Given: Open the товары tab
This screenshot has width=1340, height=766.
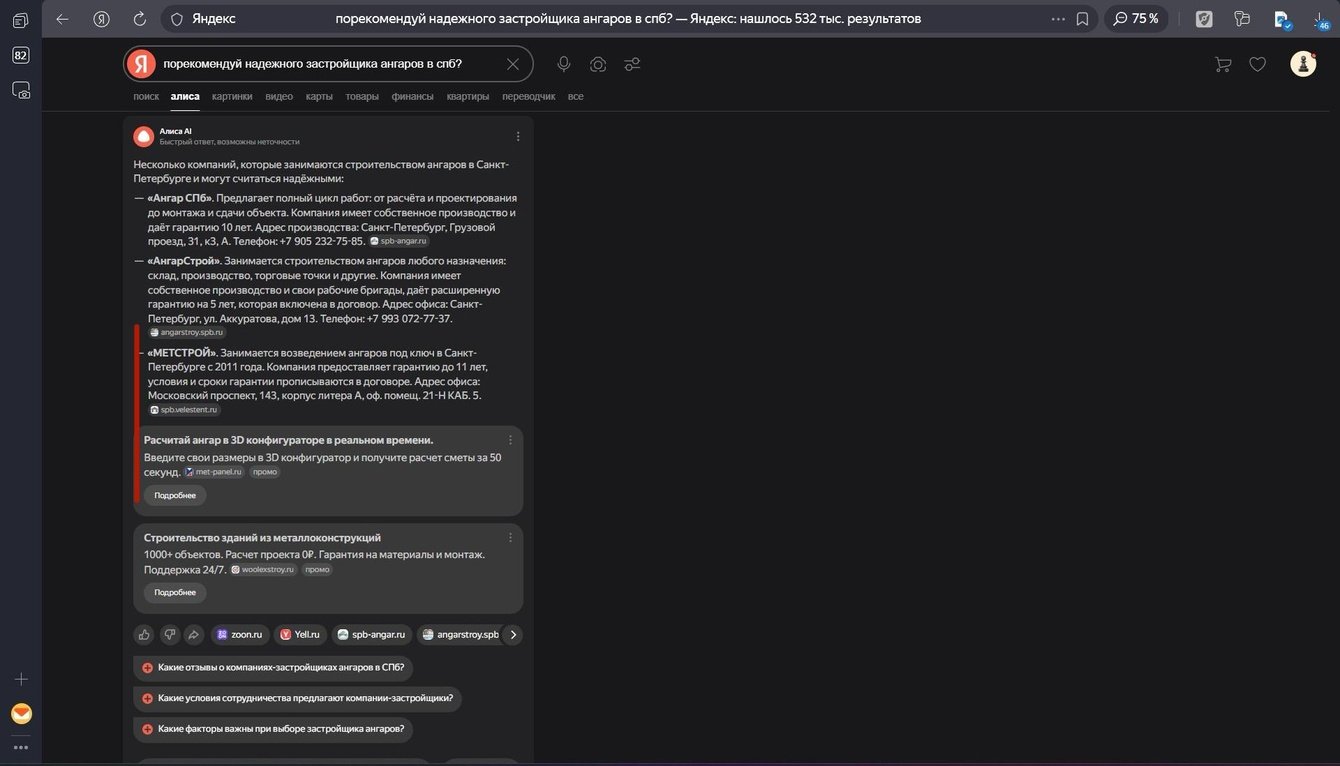Looking at the screenshot, I should [362, 96].
